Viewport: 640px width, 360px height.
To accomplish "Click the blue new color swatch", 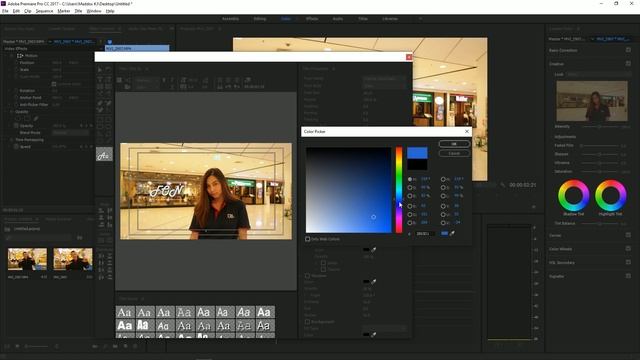I will pos(417,153).
